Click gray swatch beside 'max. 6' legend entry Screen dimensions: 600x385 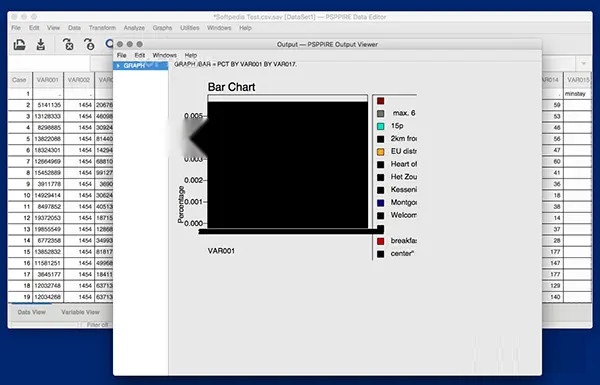[x=380, y=114]
